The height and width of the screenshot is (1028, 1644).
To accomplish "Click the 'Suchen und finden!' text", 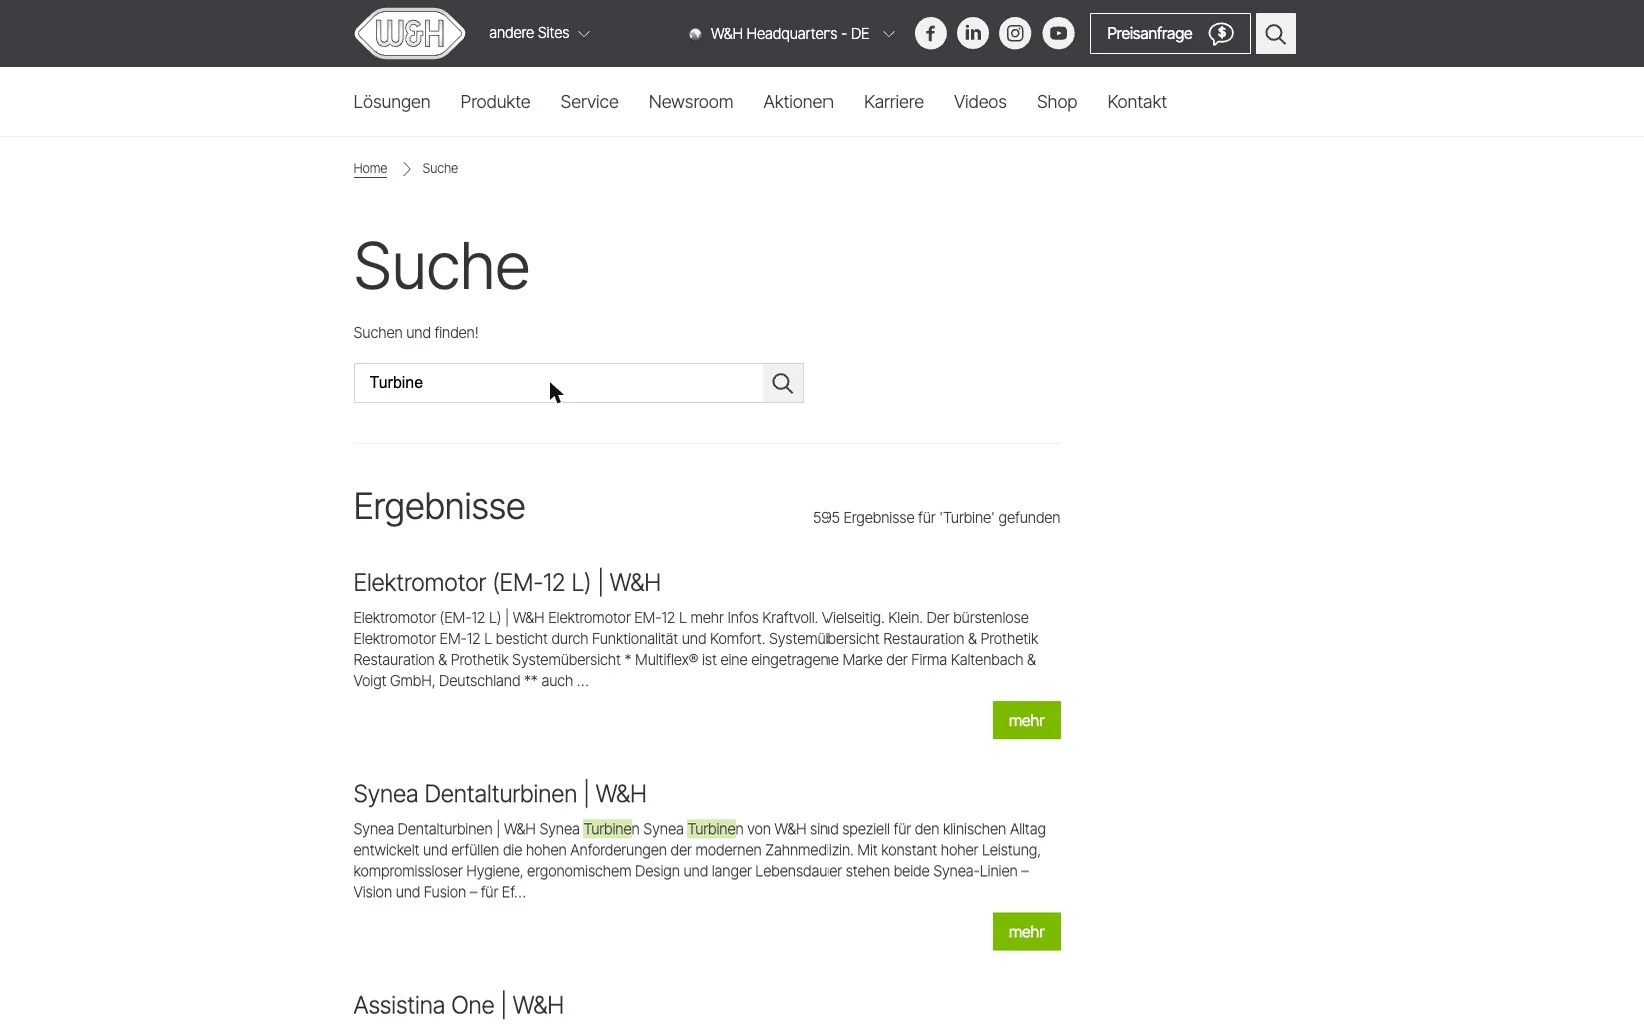I will [x=416, y=333].
